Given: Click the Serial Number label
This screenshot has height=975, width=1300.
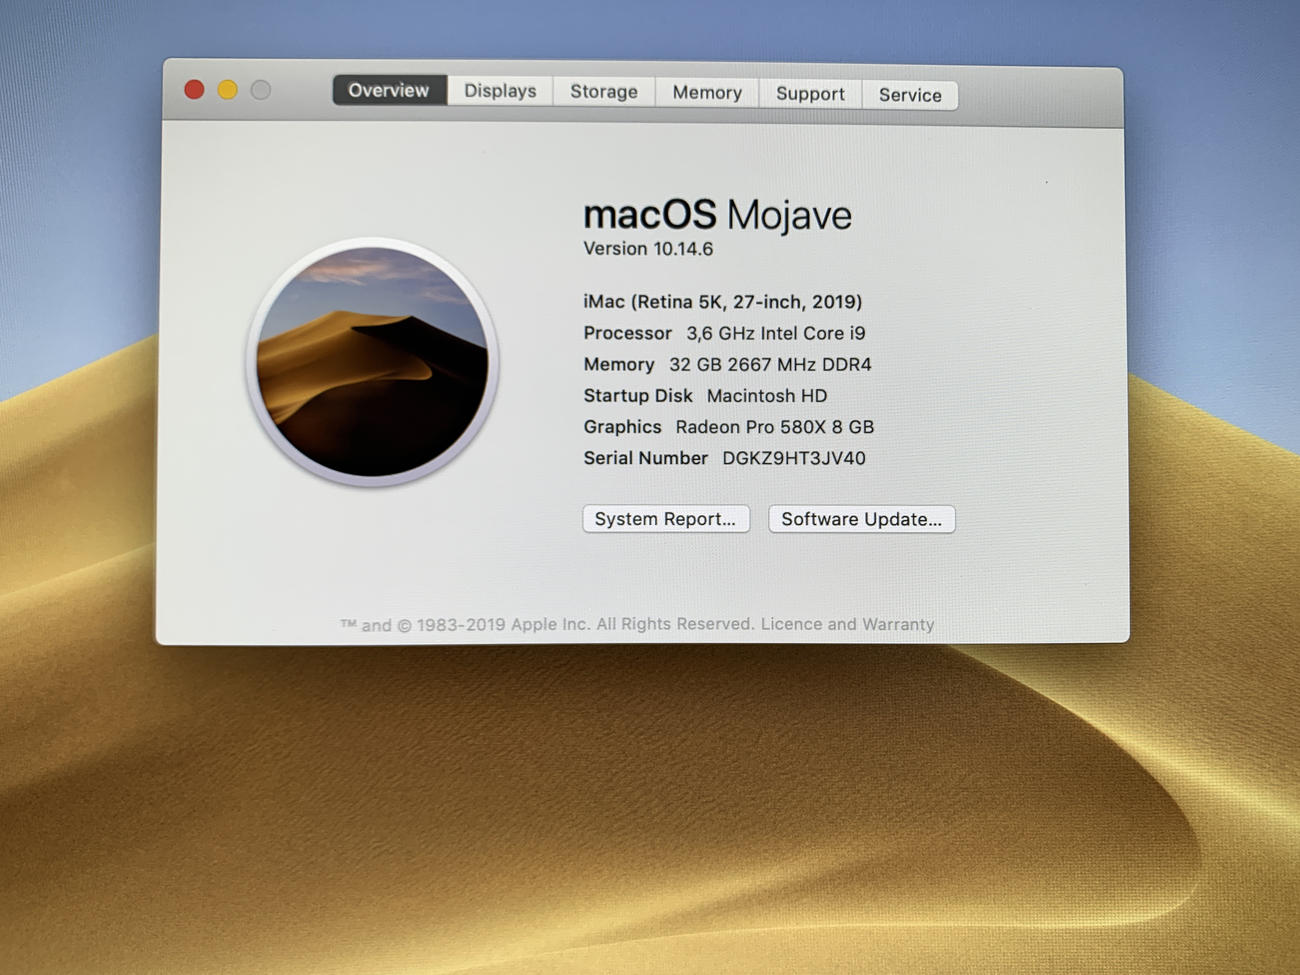Looking at the screenshot, I should (x=645, y=458).
